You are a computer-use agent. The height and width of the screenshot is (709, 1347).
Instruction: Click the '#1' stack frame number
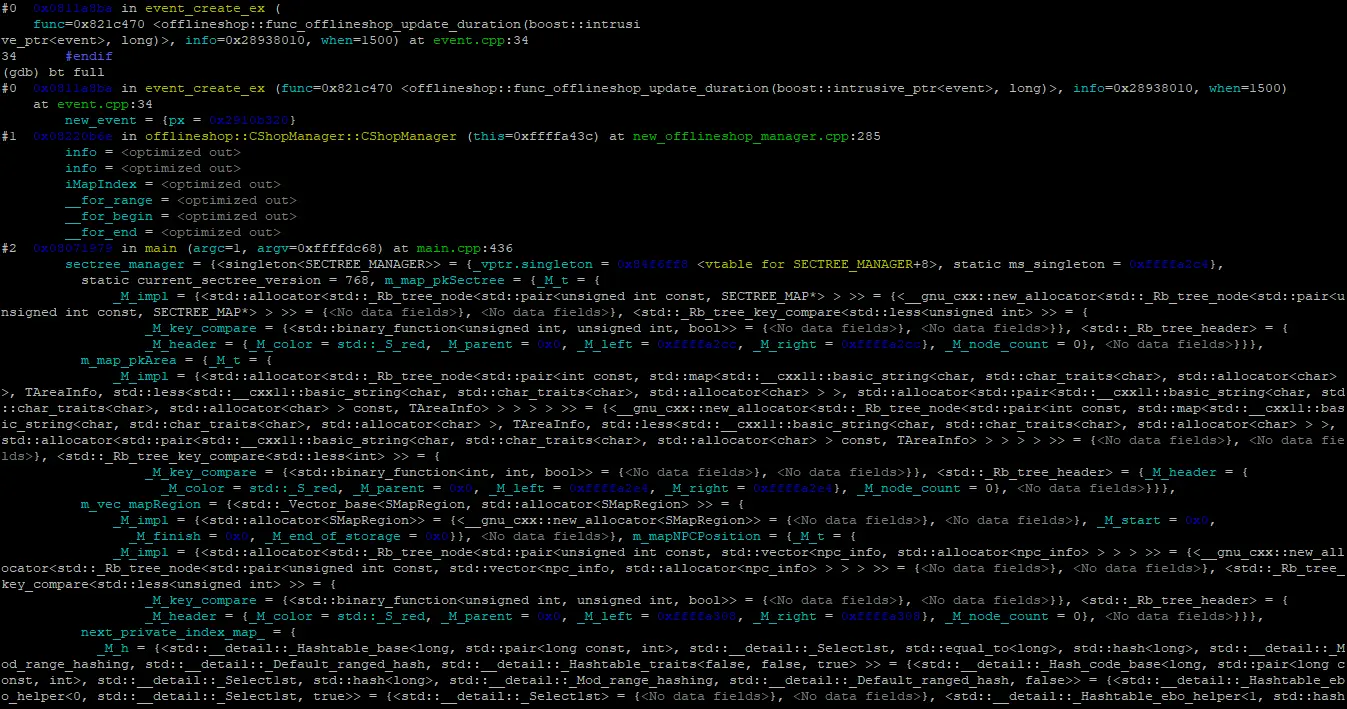click(9, 136)
